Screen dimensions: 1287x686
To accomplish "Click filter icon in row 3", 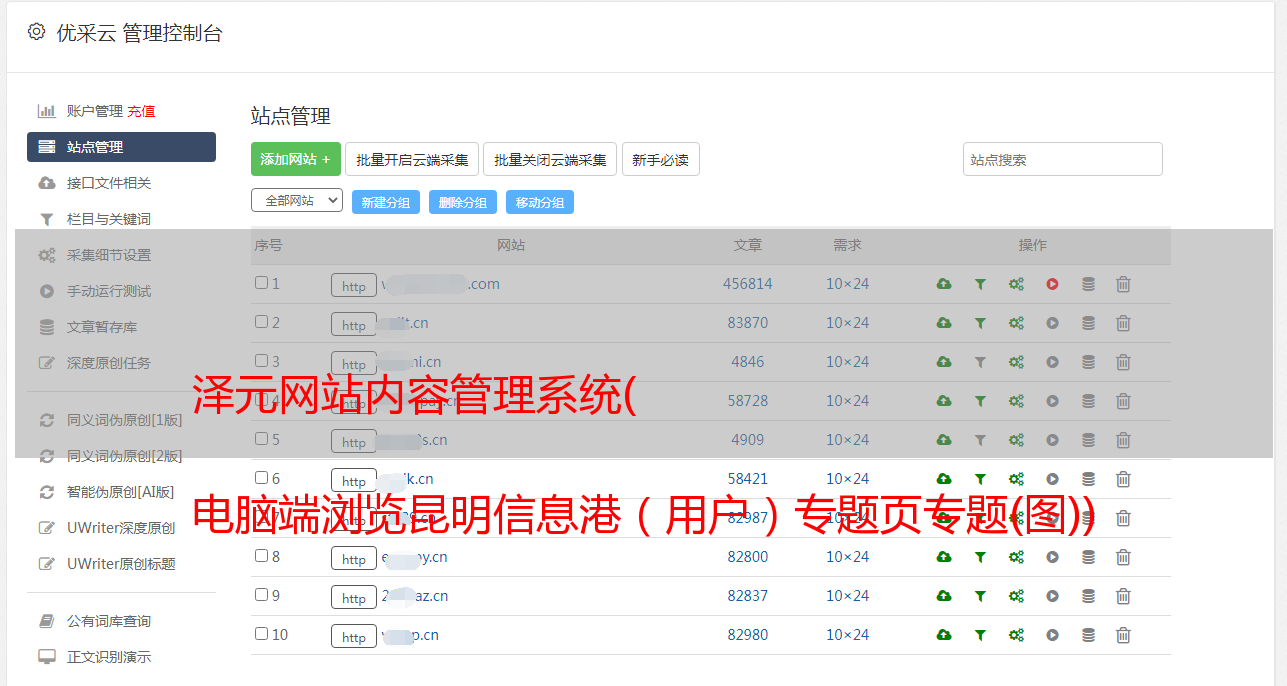I will tap(980, 362).
